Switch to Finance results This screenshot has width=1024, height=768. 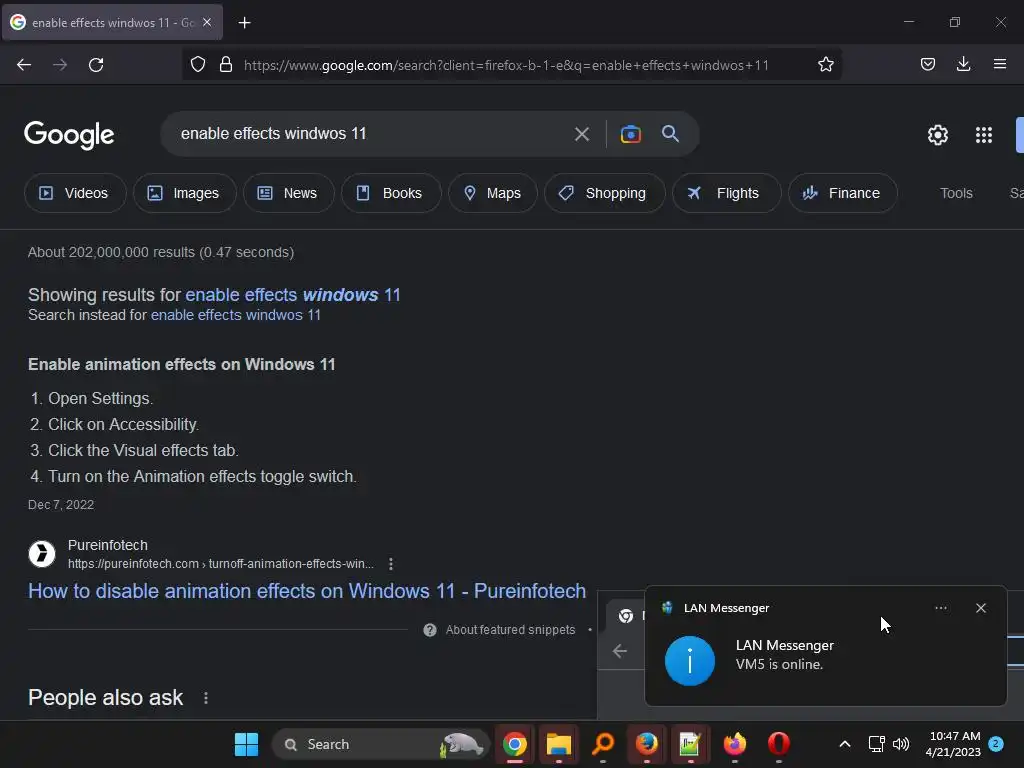842,193
